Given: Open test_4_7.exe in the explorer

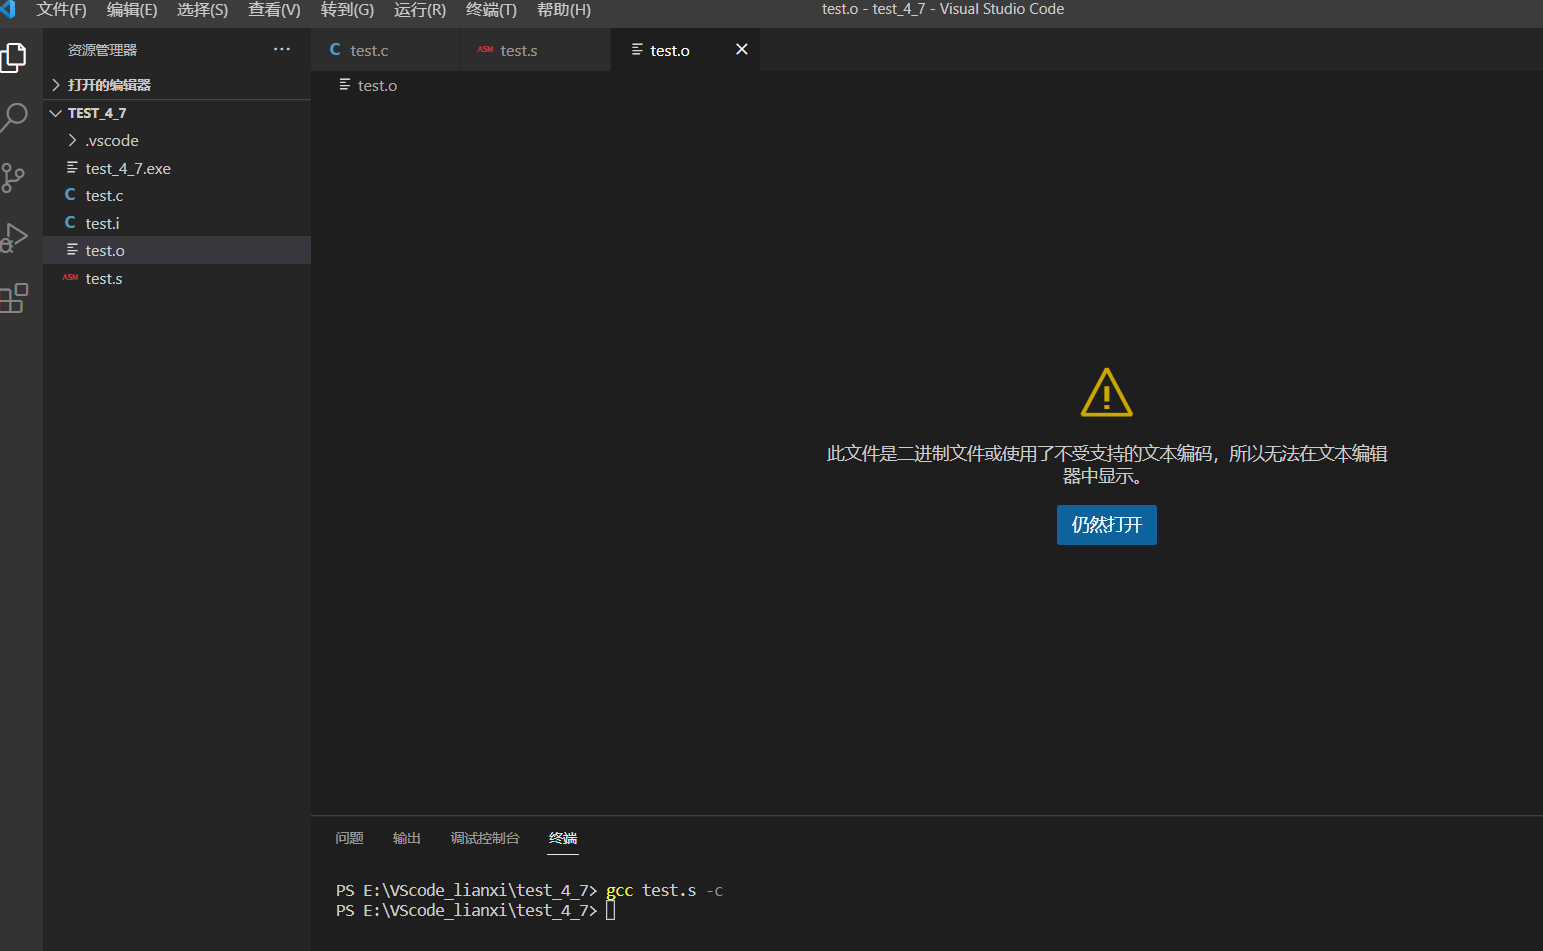Looking at the screenshot, I should click(177, 168).
